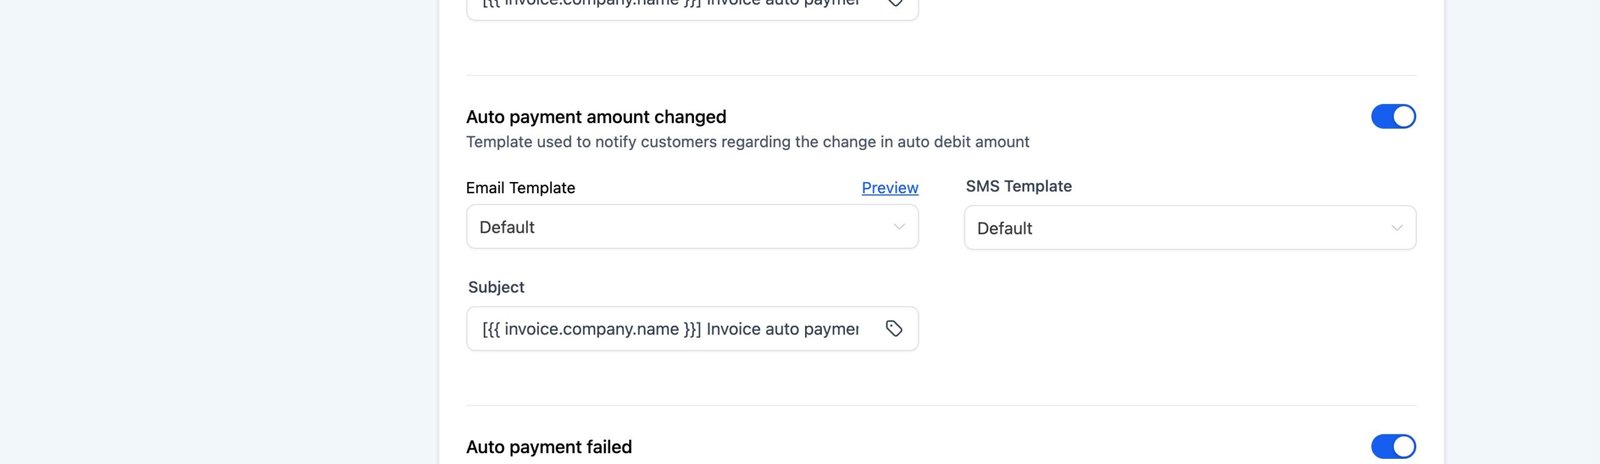Disable the Auto payment amount changed toggle

pos(1393,117)
